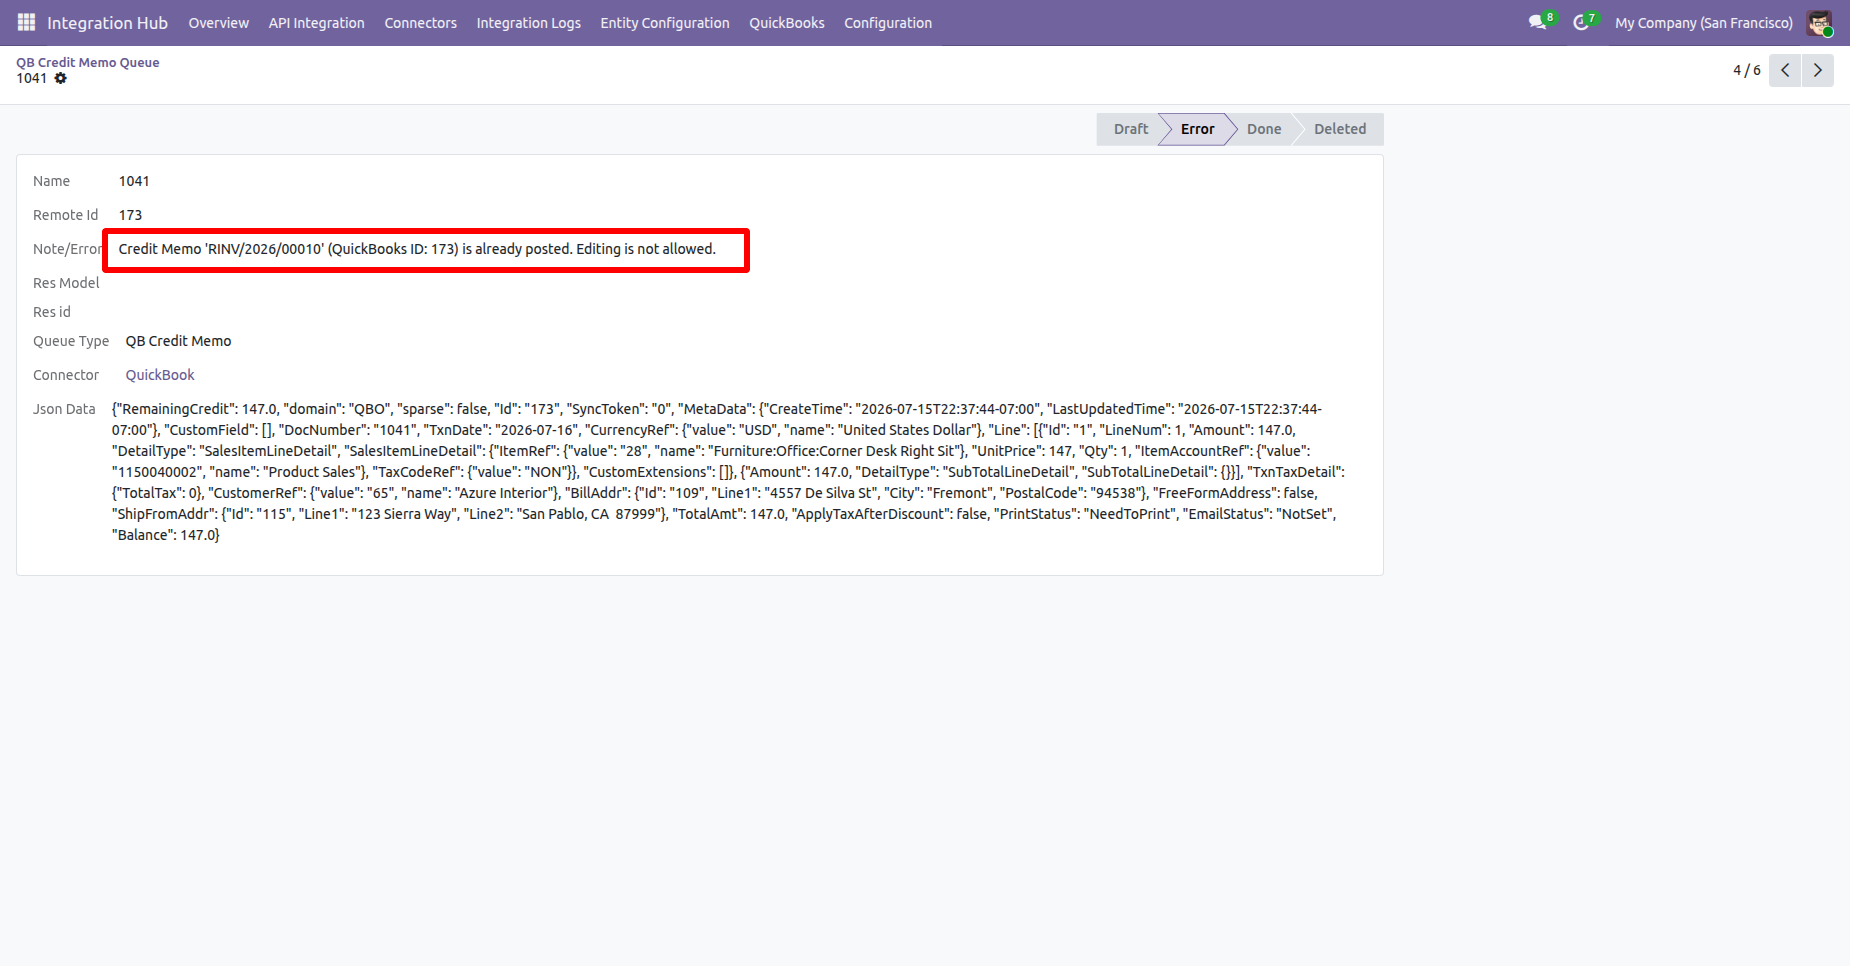The image size is (1850, 966).
Task: Click the Note/Error message text
Action: pos(417,249)
